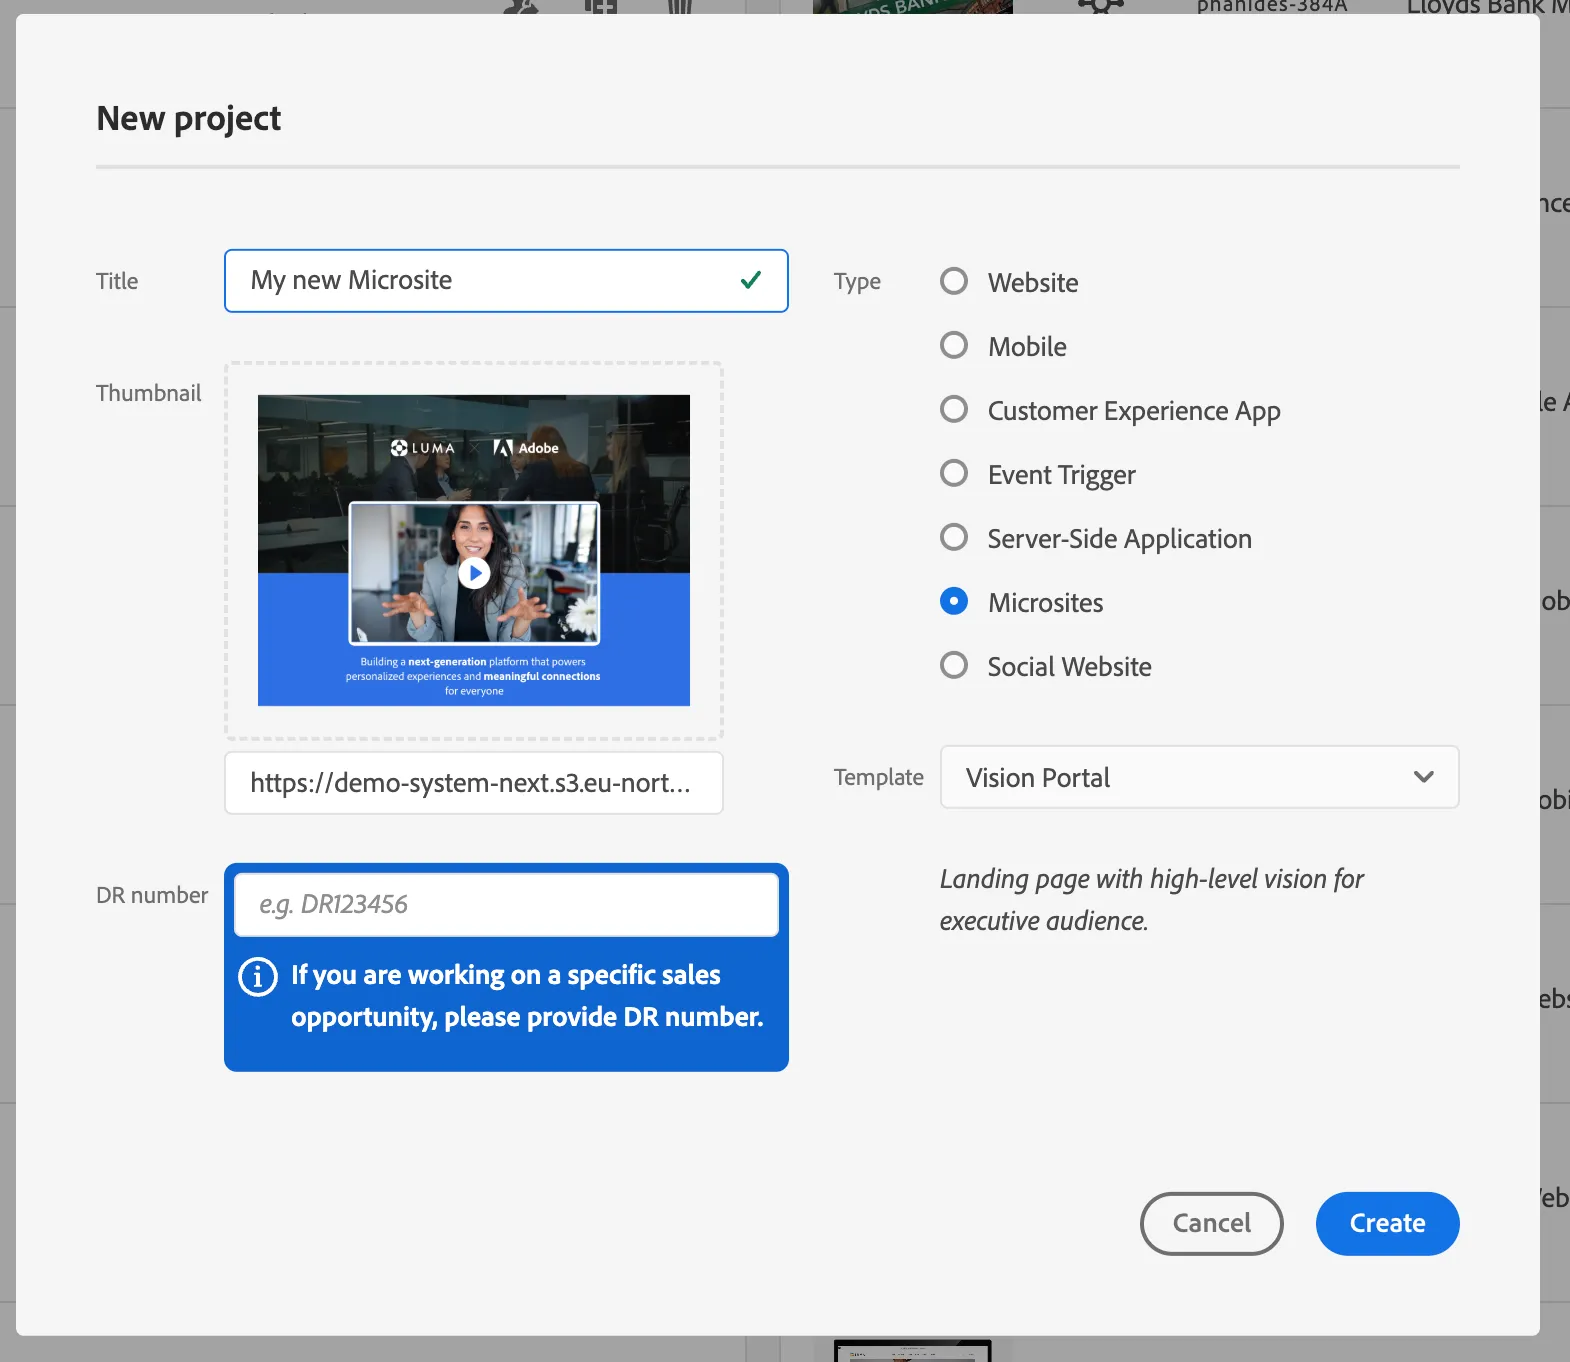Click the DR number input field

pos(506,904)
